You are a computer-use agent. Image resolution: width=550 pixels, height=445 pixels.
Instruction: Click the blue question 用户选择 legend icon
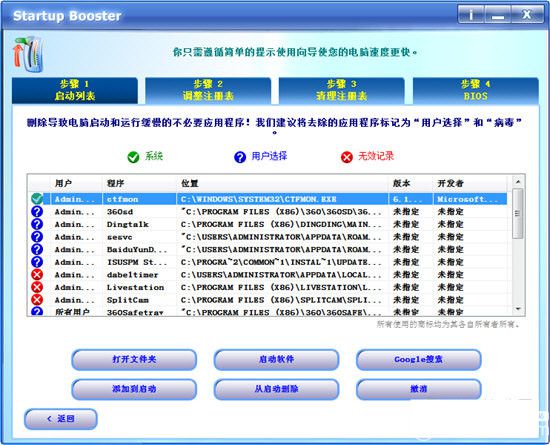tap(240, 157)
